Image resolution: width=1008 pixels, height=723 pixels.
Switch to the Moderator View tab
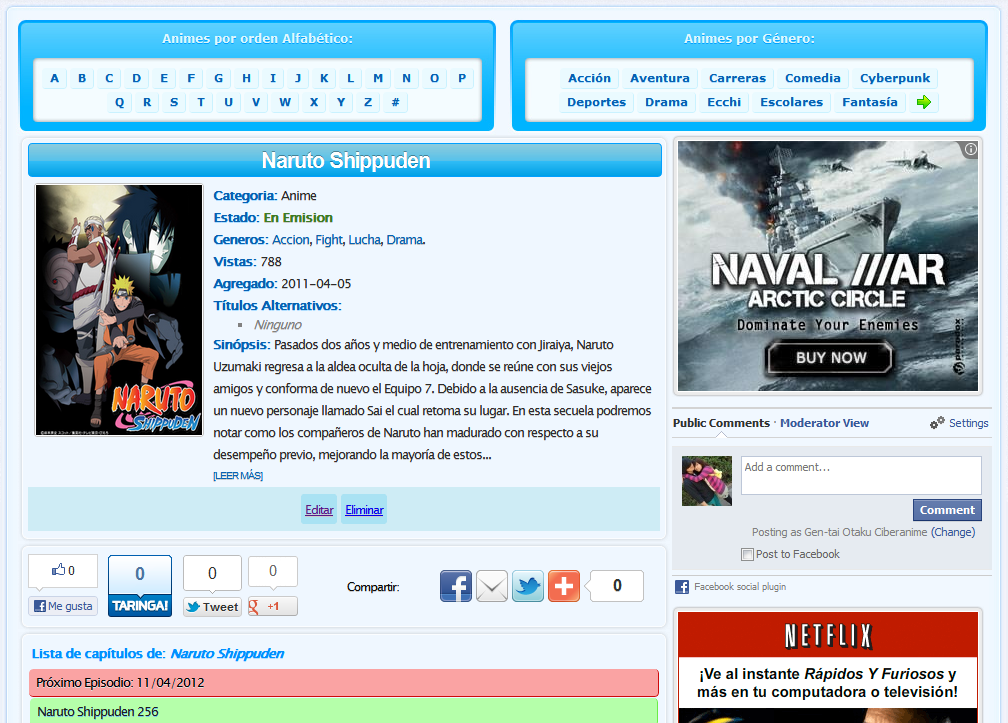click(x=824, y=423)
